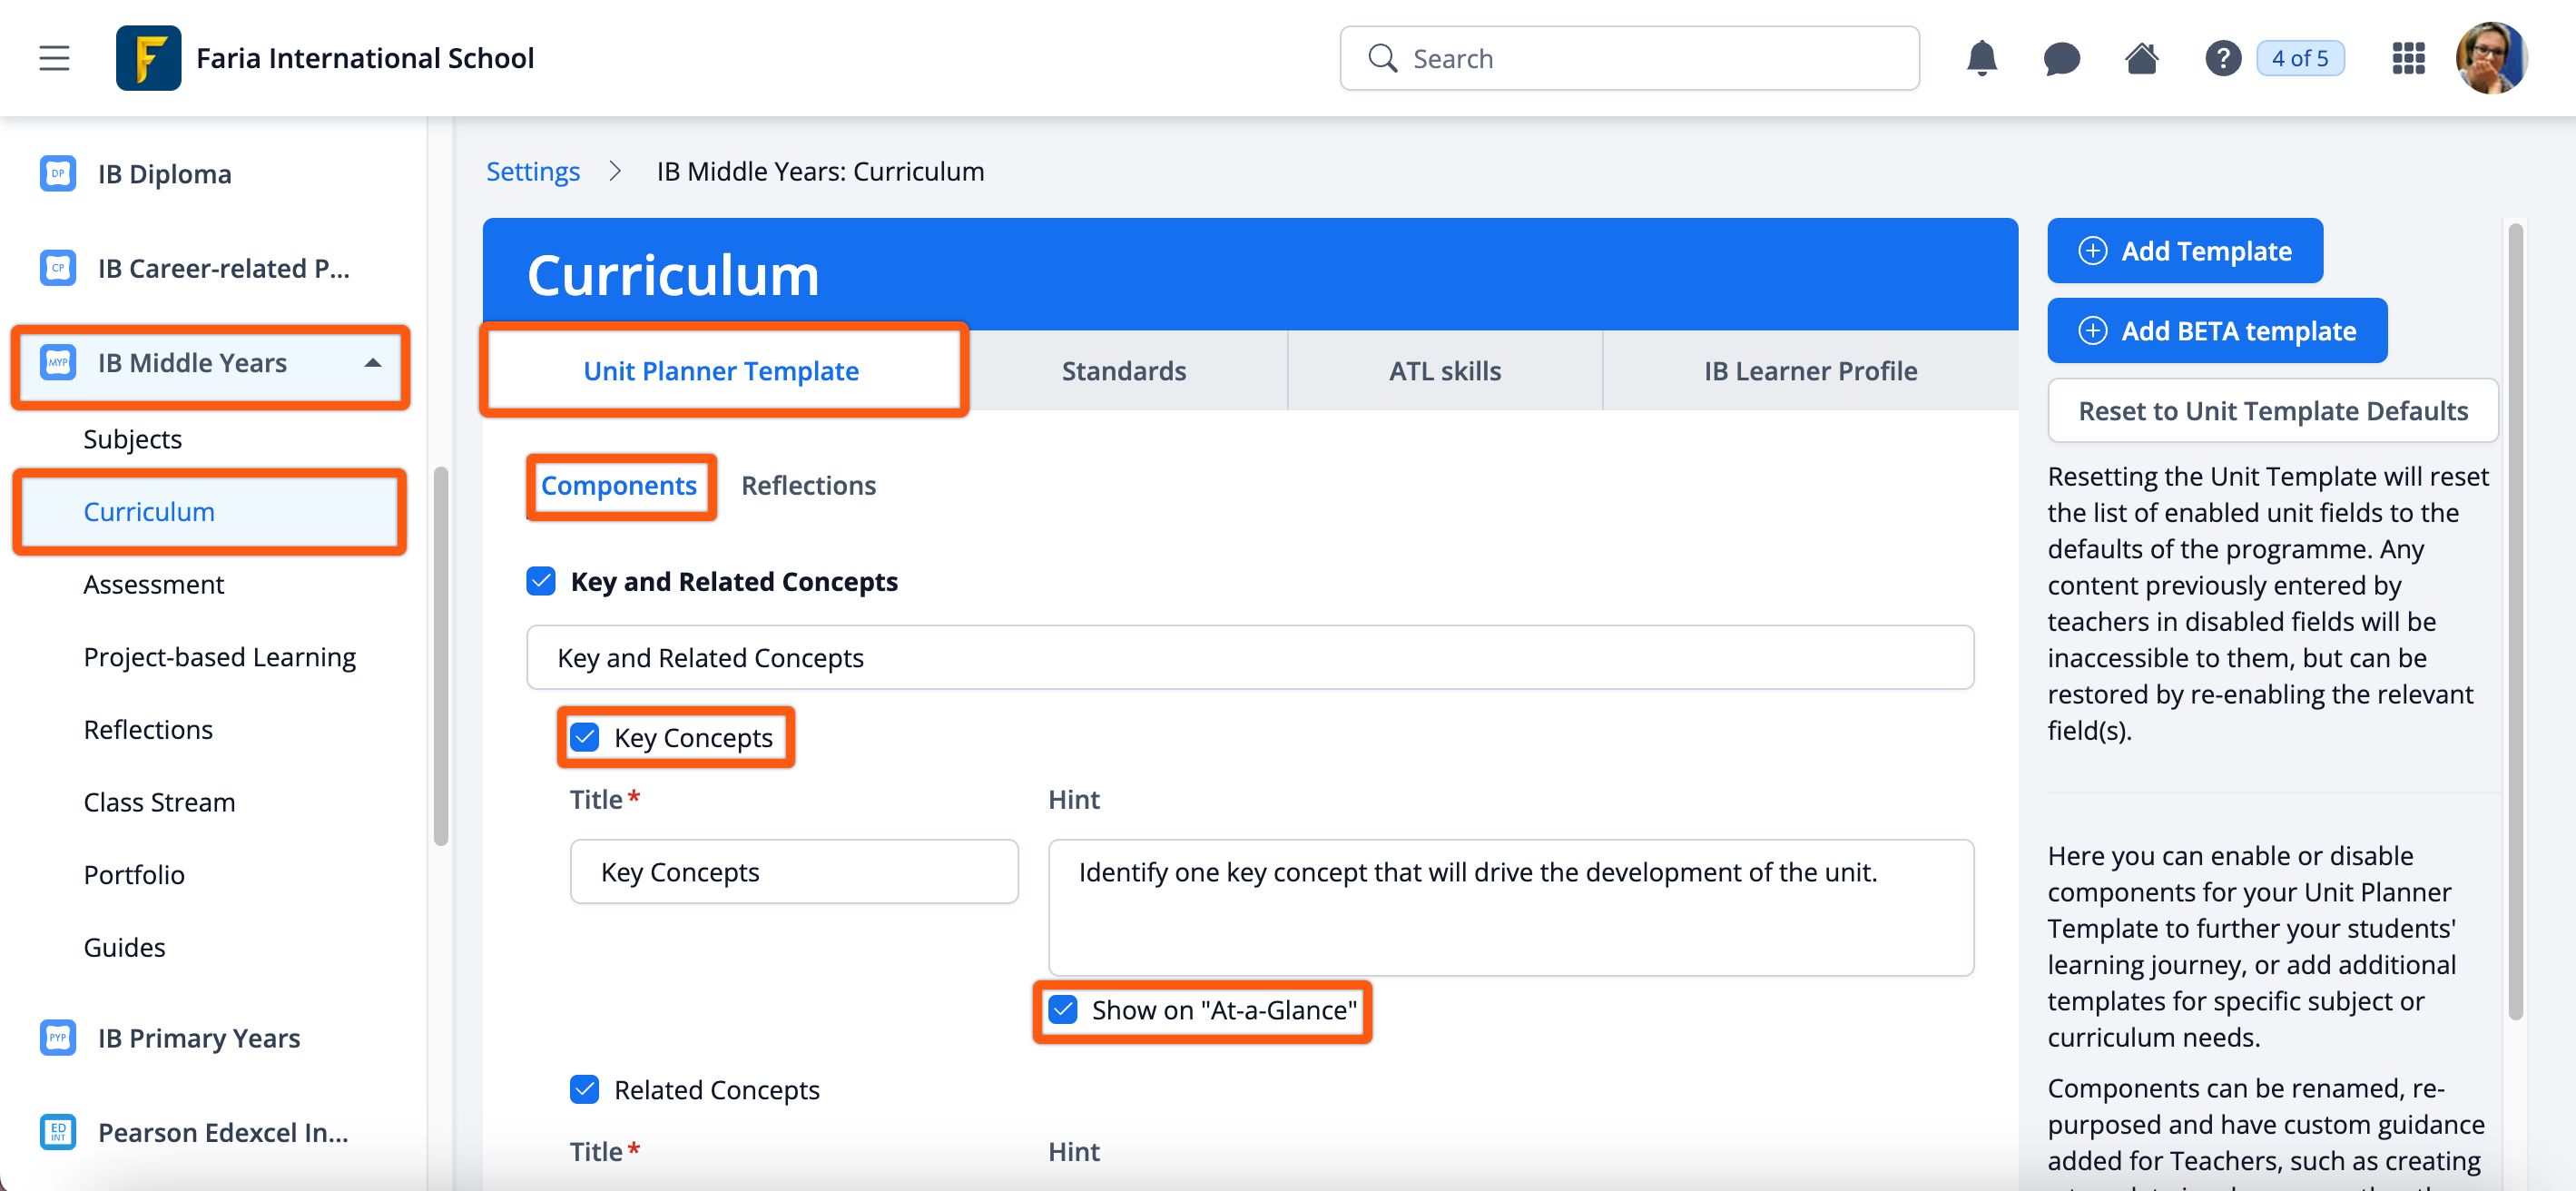Open the apps grid icon
The width and height of the screenshot is (2576, 1191).
[2408, 58]
